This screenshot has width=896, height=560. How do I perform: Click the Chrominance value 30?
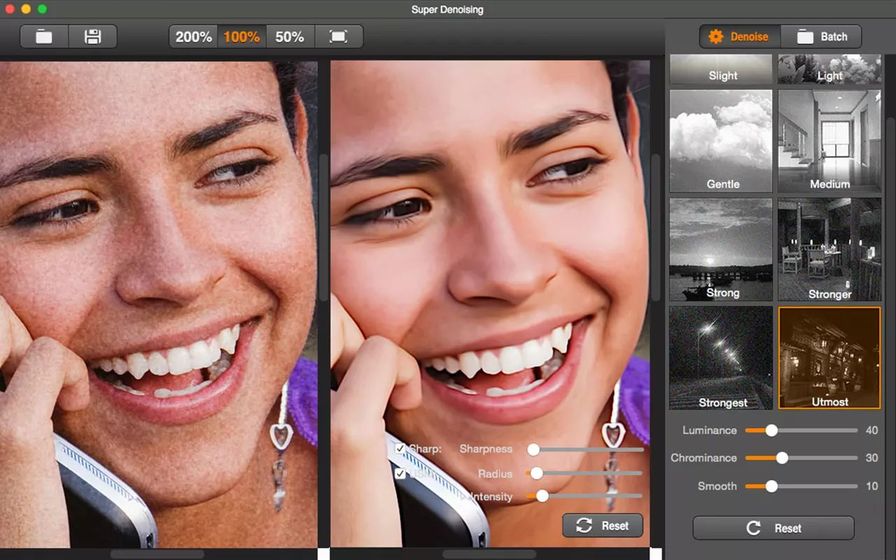[871, 458]
